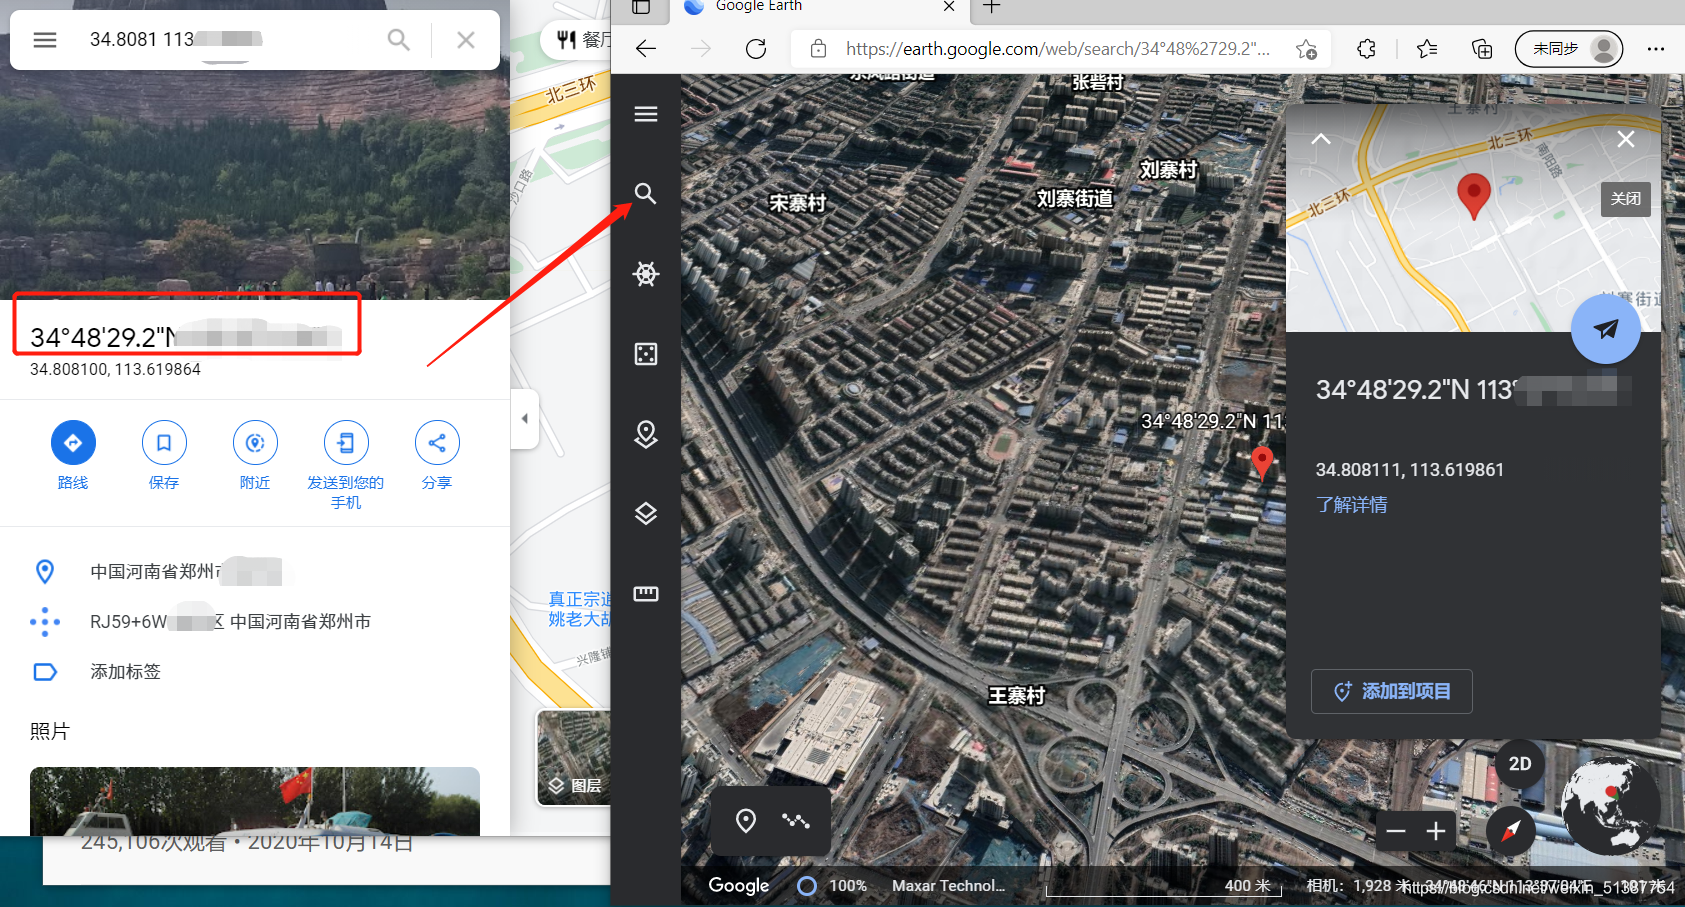Click the 发送到您的手机 send-to-phone button
The width and height of the screenshot is (1685, 907).
tap(346, 466)
